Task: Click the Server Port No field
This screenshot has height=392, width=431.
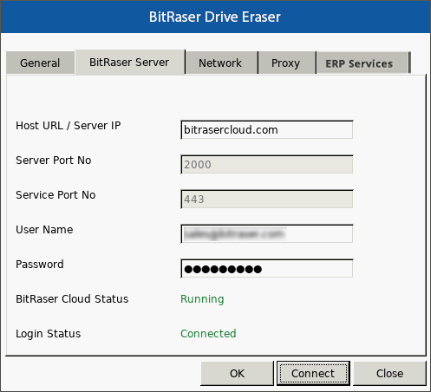Action: tap(267, 164)
